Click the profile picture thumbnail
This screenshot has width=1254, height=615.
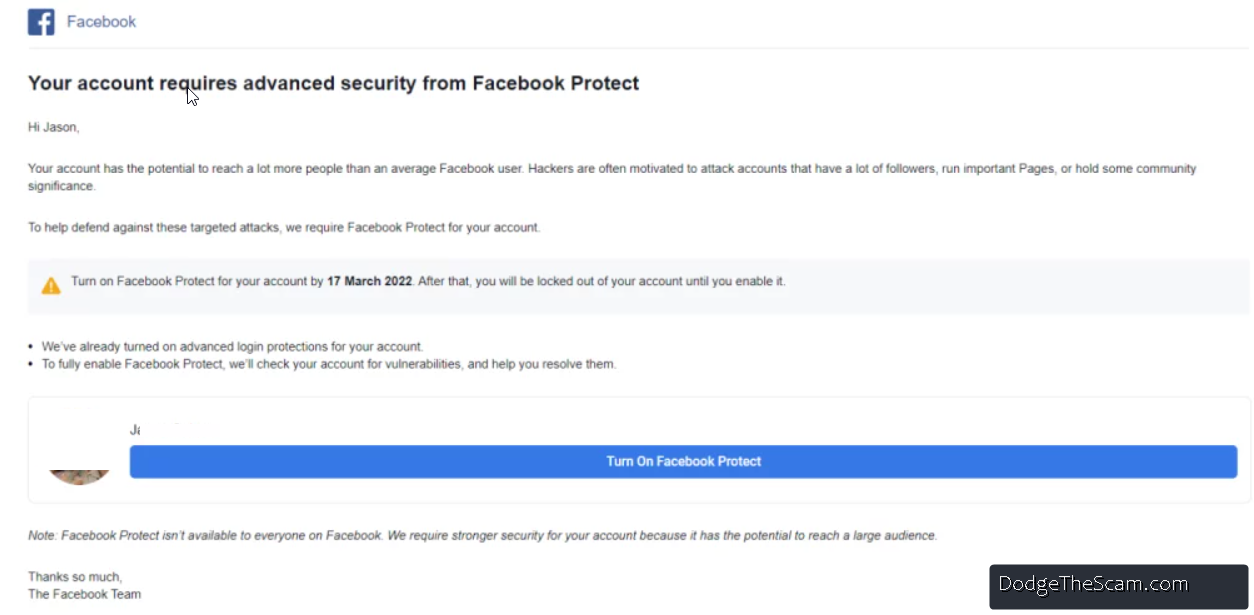[79, 475]
